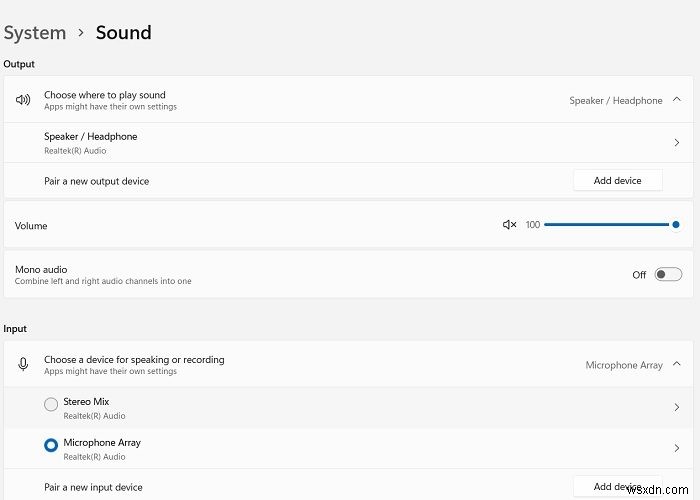Select Stereo Mix radio button
The image size is (700, 500).
click(51, 405)
